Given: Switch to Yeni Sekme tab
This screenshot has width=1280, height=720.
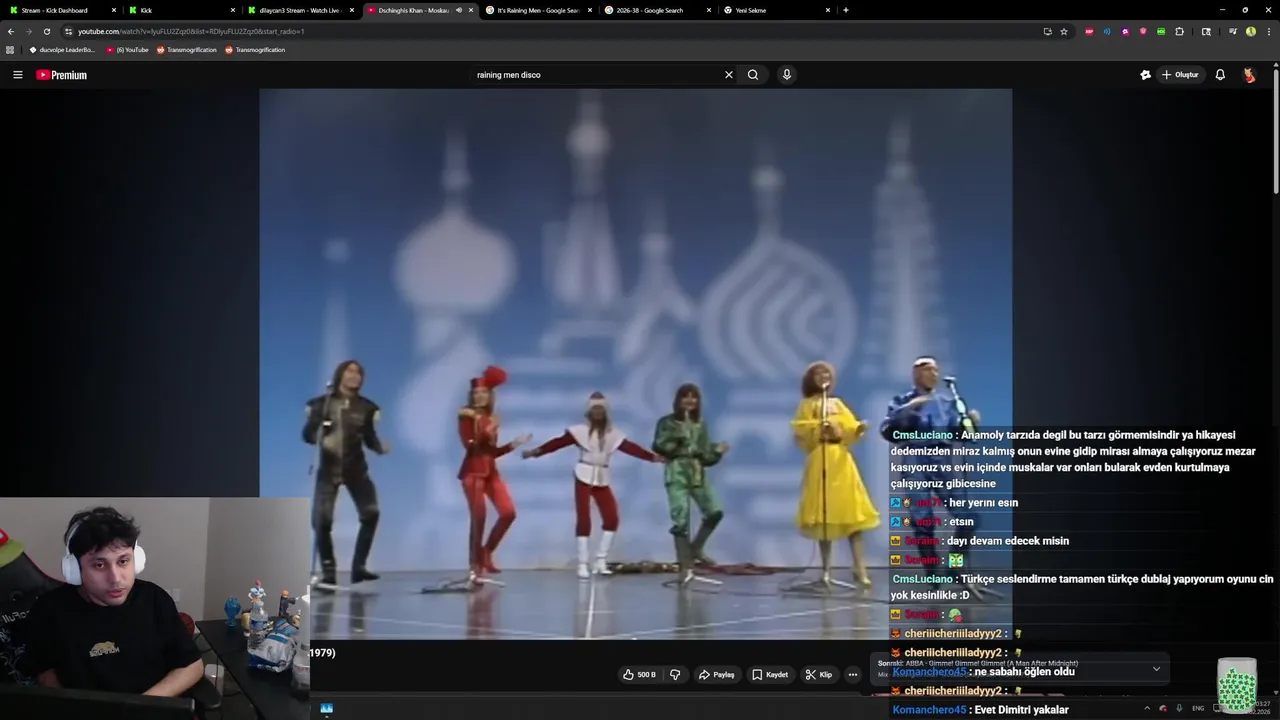Looking at the screenshot, I should pyautogui.click(x=777, y=10).
